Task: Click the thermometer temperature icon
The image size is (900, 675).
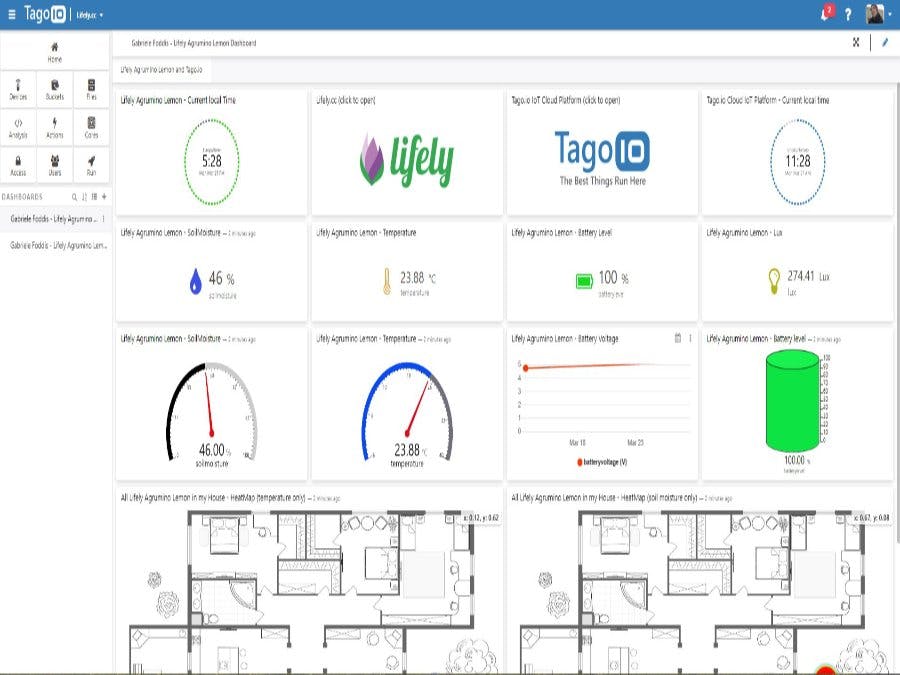Action: coord(387,281)
